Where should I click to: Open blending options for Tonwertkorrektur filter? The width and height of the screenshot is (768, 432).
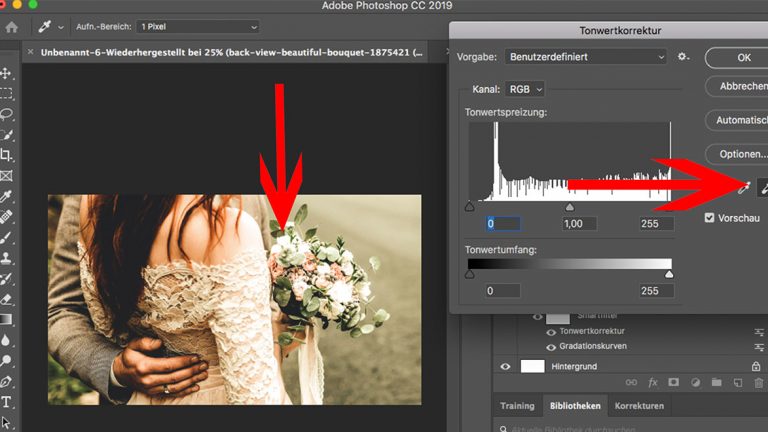point(759,332)
